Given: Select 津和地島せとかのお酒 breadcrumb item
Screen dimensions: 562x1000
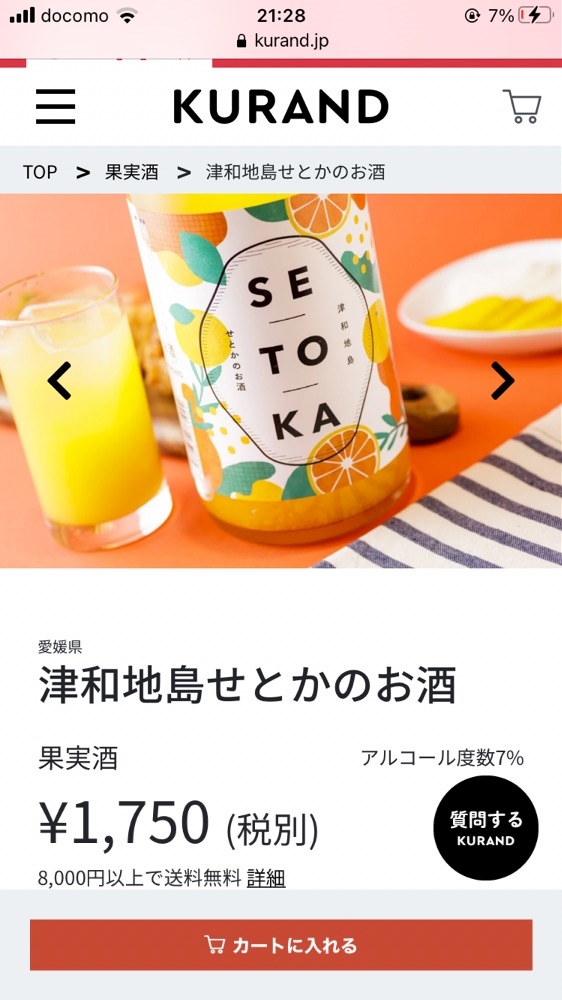Looking at the screenshot, I should coord(295,172).
